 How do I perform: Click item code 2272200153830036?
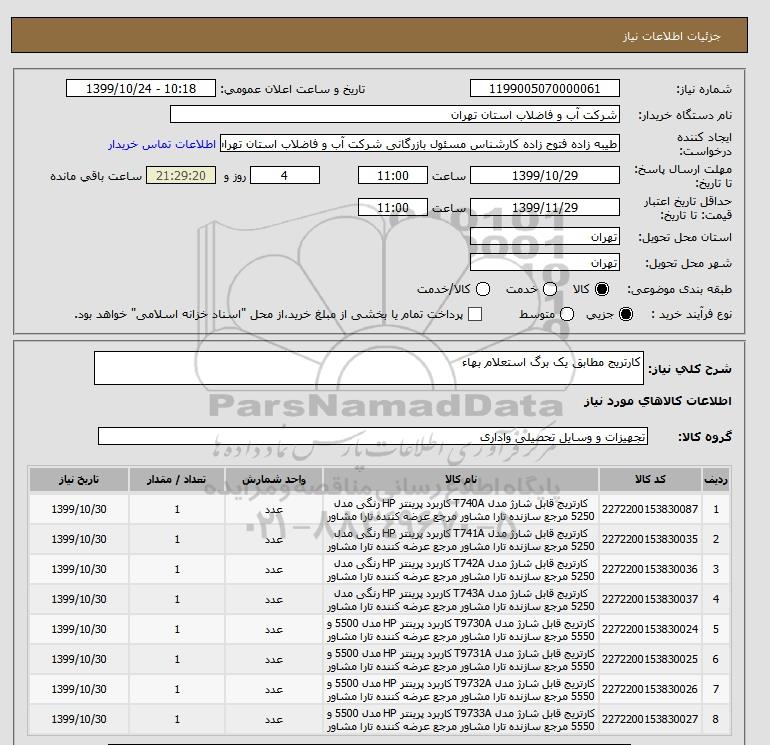(650, 569)
